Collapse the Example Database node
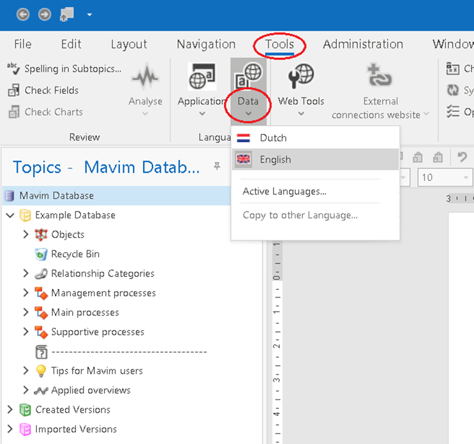Viewport: 474px width, 444px height. click(10, 215)
